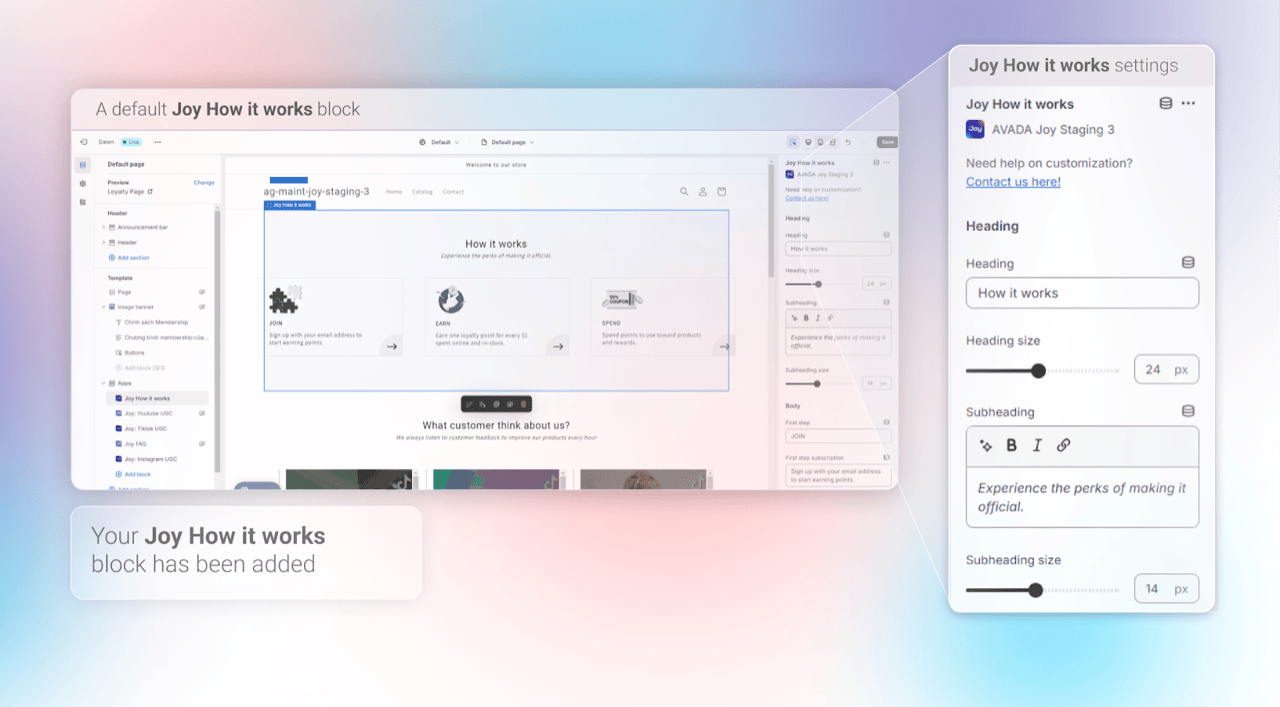Select the Joy How it works block in sidebar
The height and width of the screenshot is (707, 1280).
[x=157, y=398]
